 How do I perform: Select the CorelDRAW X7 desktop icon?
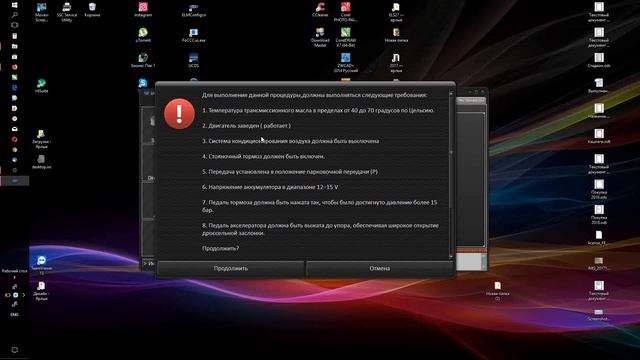345,37
